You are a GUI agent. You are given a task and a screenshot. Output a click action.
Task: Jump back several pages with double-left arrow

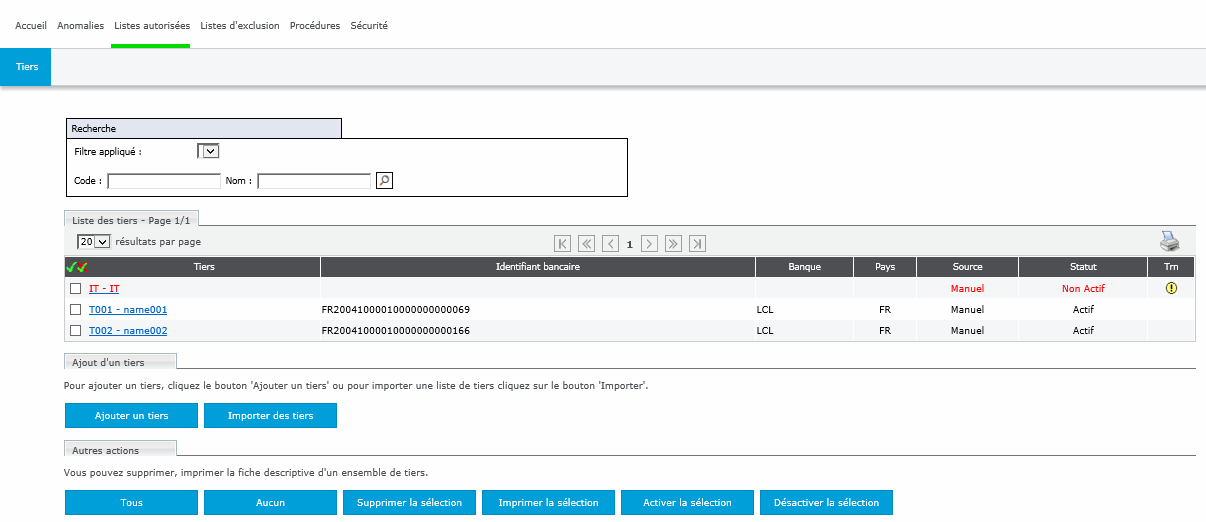[x=587, y=243]
